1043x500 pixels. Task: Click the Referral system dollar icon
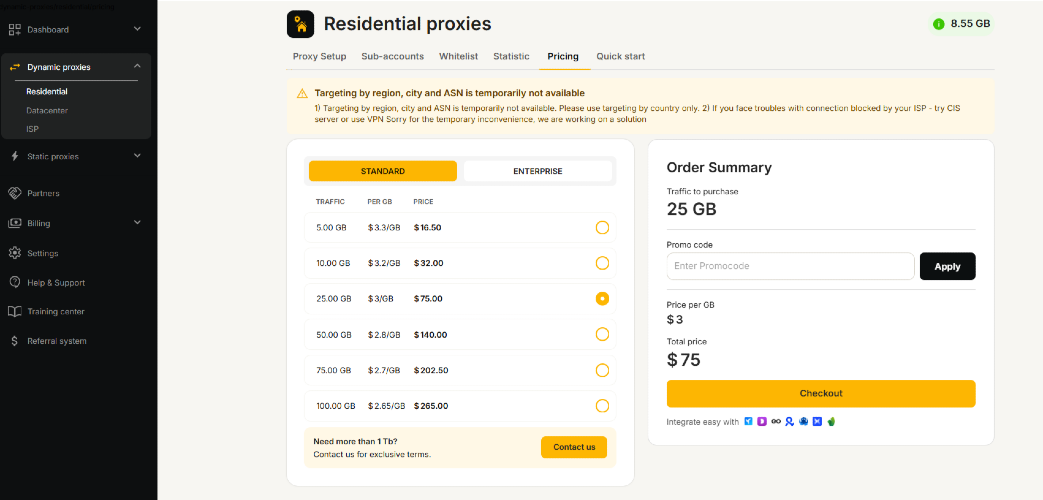point(15,341)
